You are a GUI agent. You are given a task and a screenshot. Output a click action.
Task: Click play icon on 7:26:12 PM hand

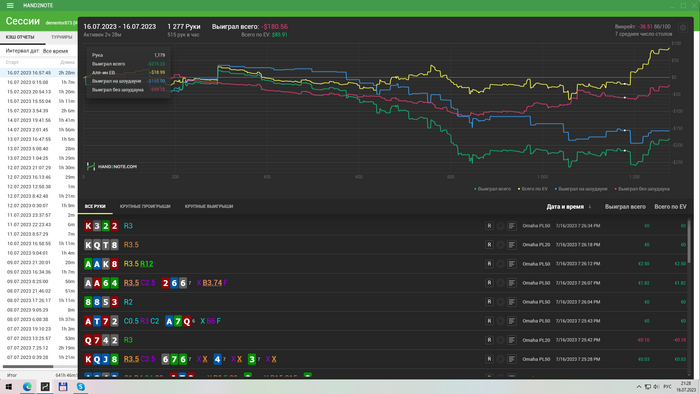(500, 264)
